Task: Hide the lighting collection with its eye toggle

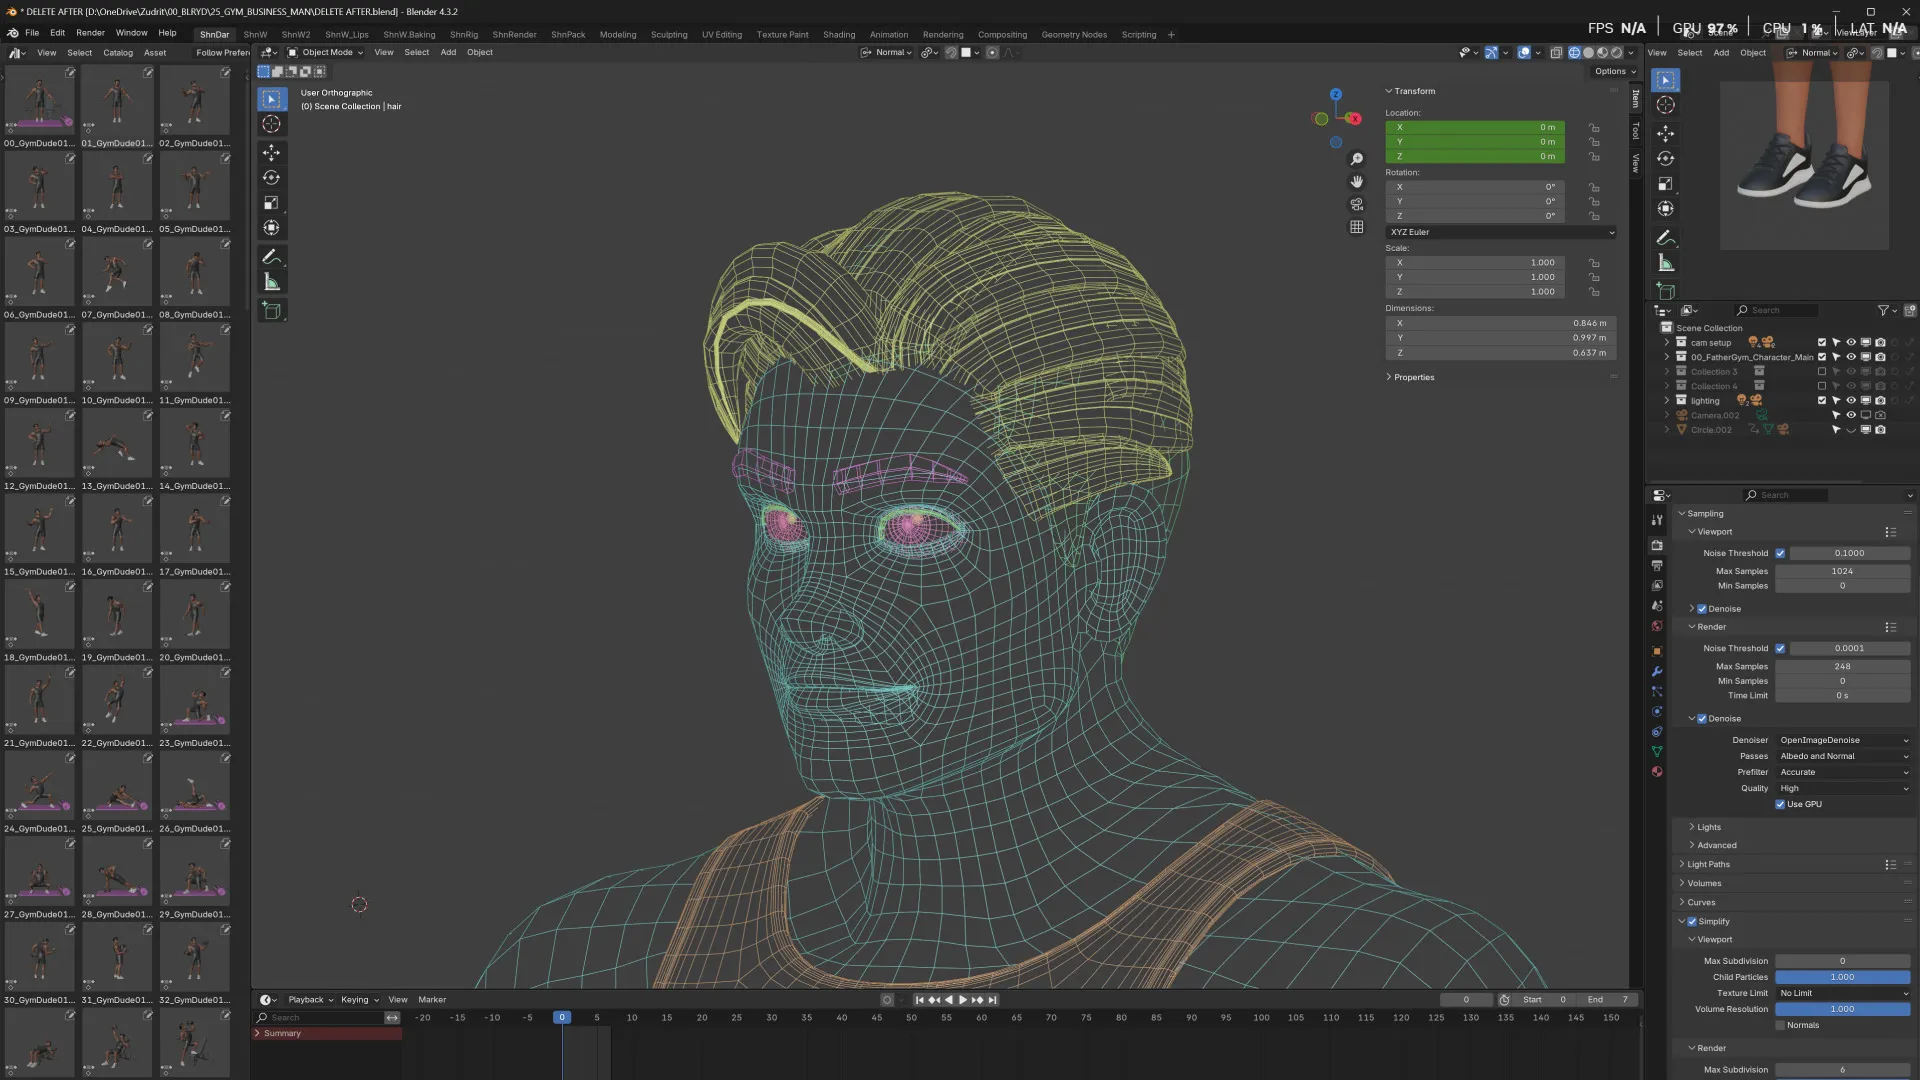Action: pos(1850,400)
